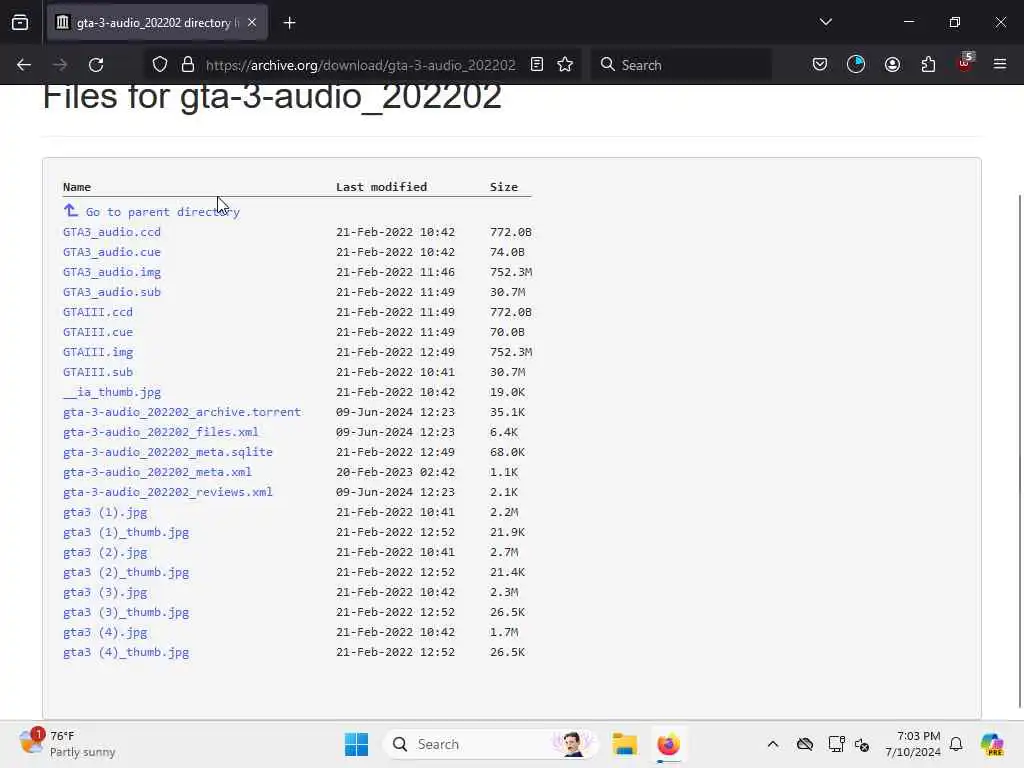
Task: Open gta3 (4).jpg image link
Action: [105, 632]
